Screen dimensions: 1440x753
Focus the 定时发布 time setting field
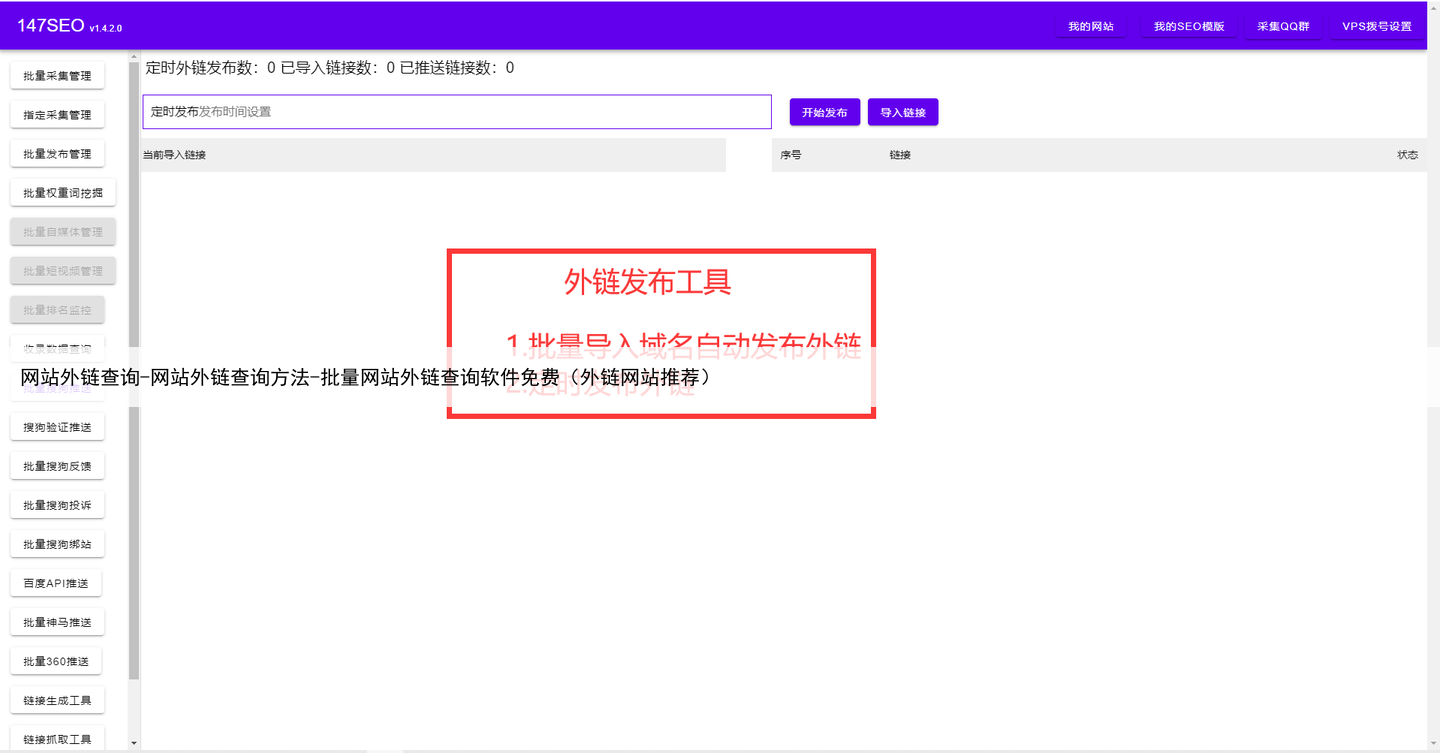click(x=457, y=112)
